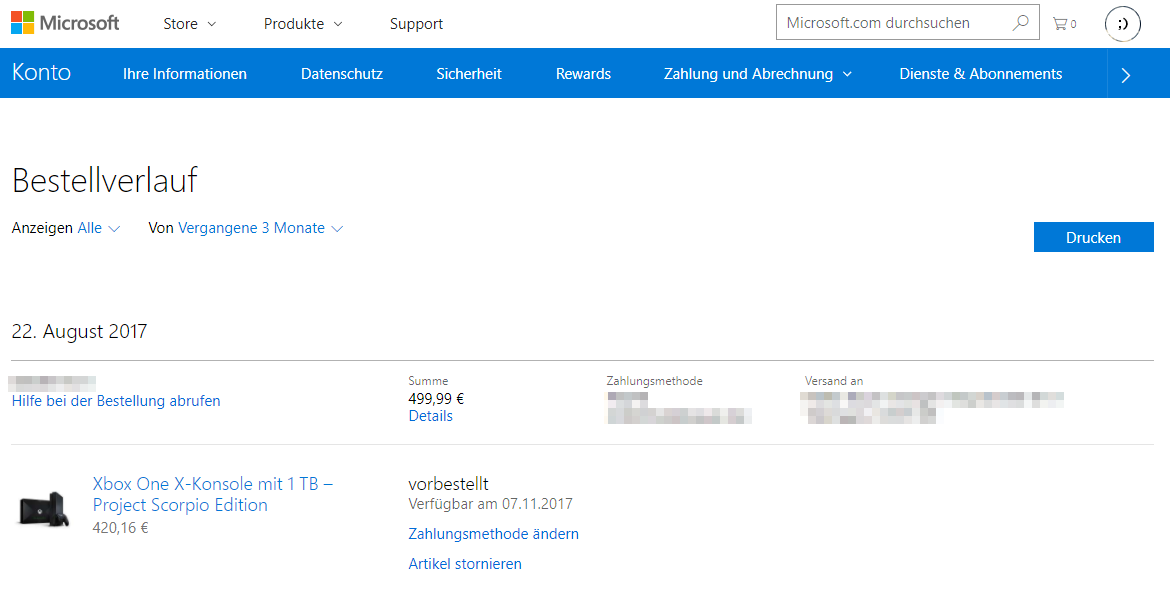This screenshot has width=1170, height=610.
Task: Click the search magnifier icon
Action: tap(1020, 23)
